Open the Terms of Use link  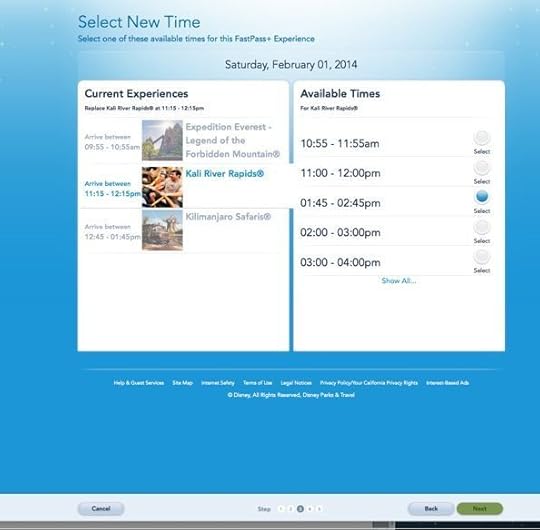[258, 383]
